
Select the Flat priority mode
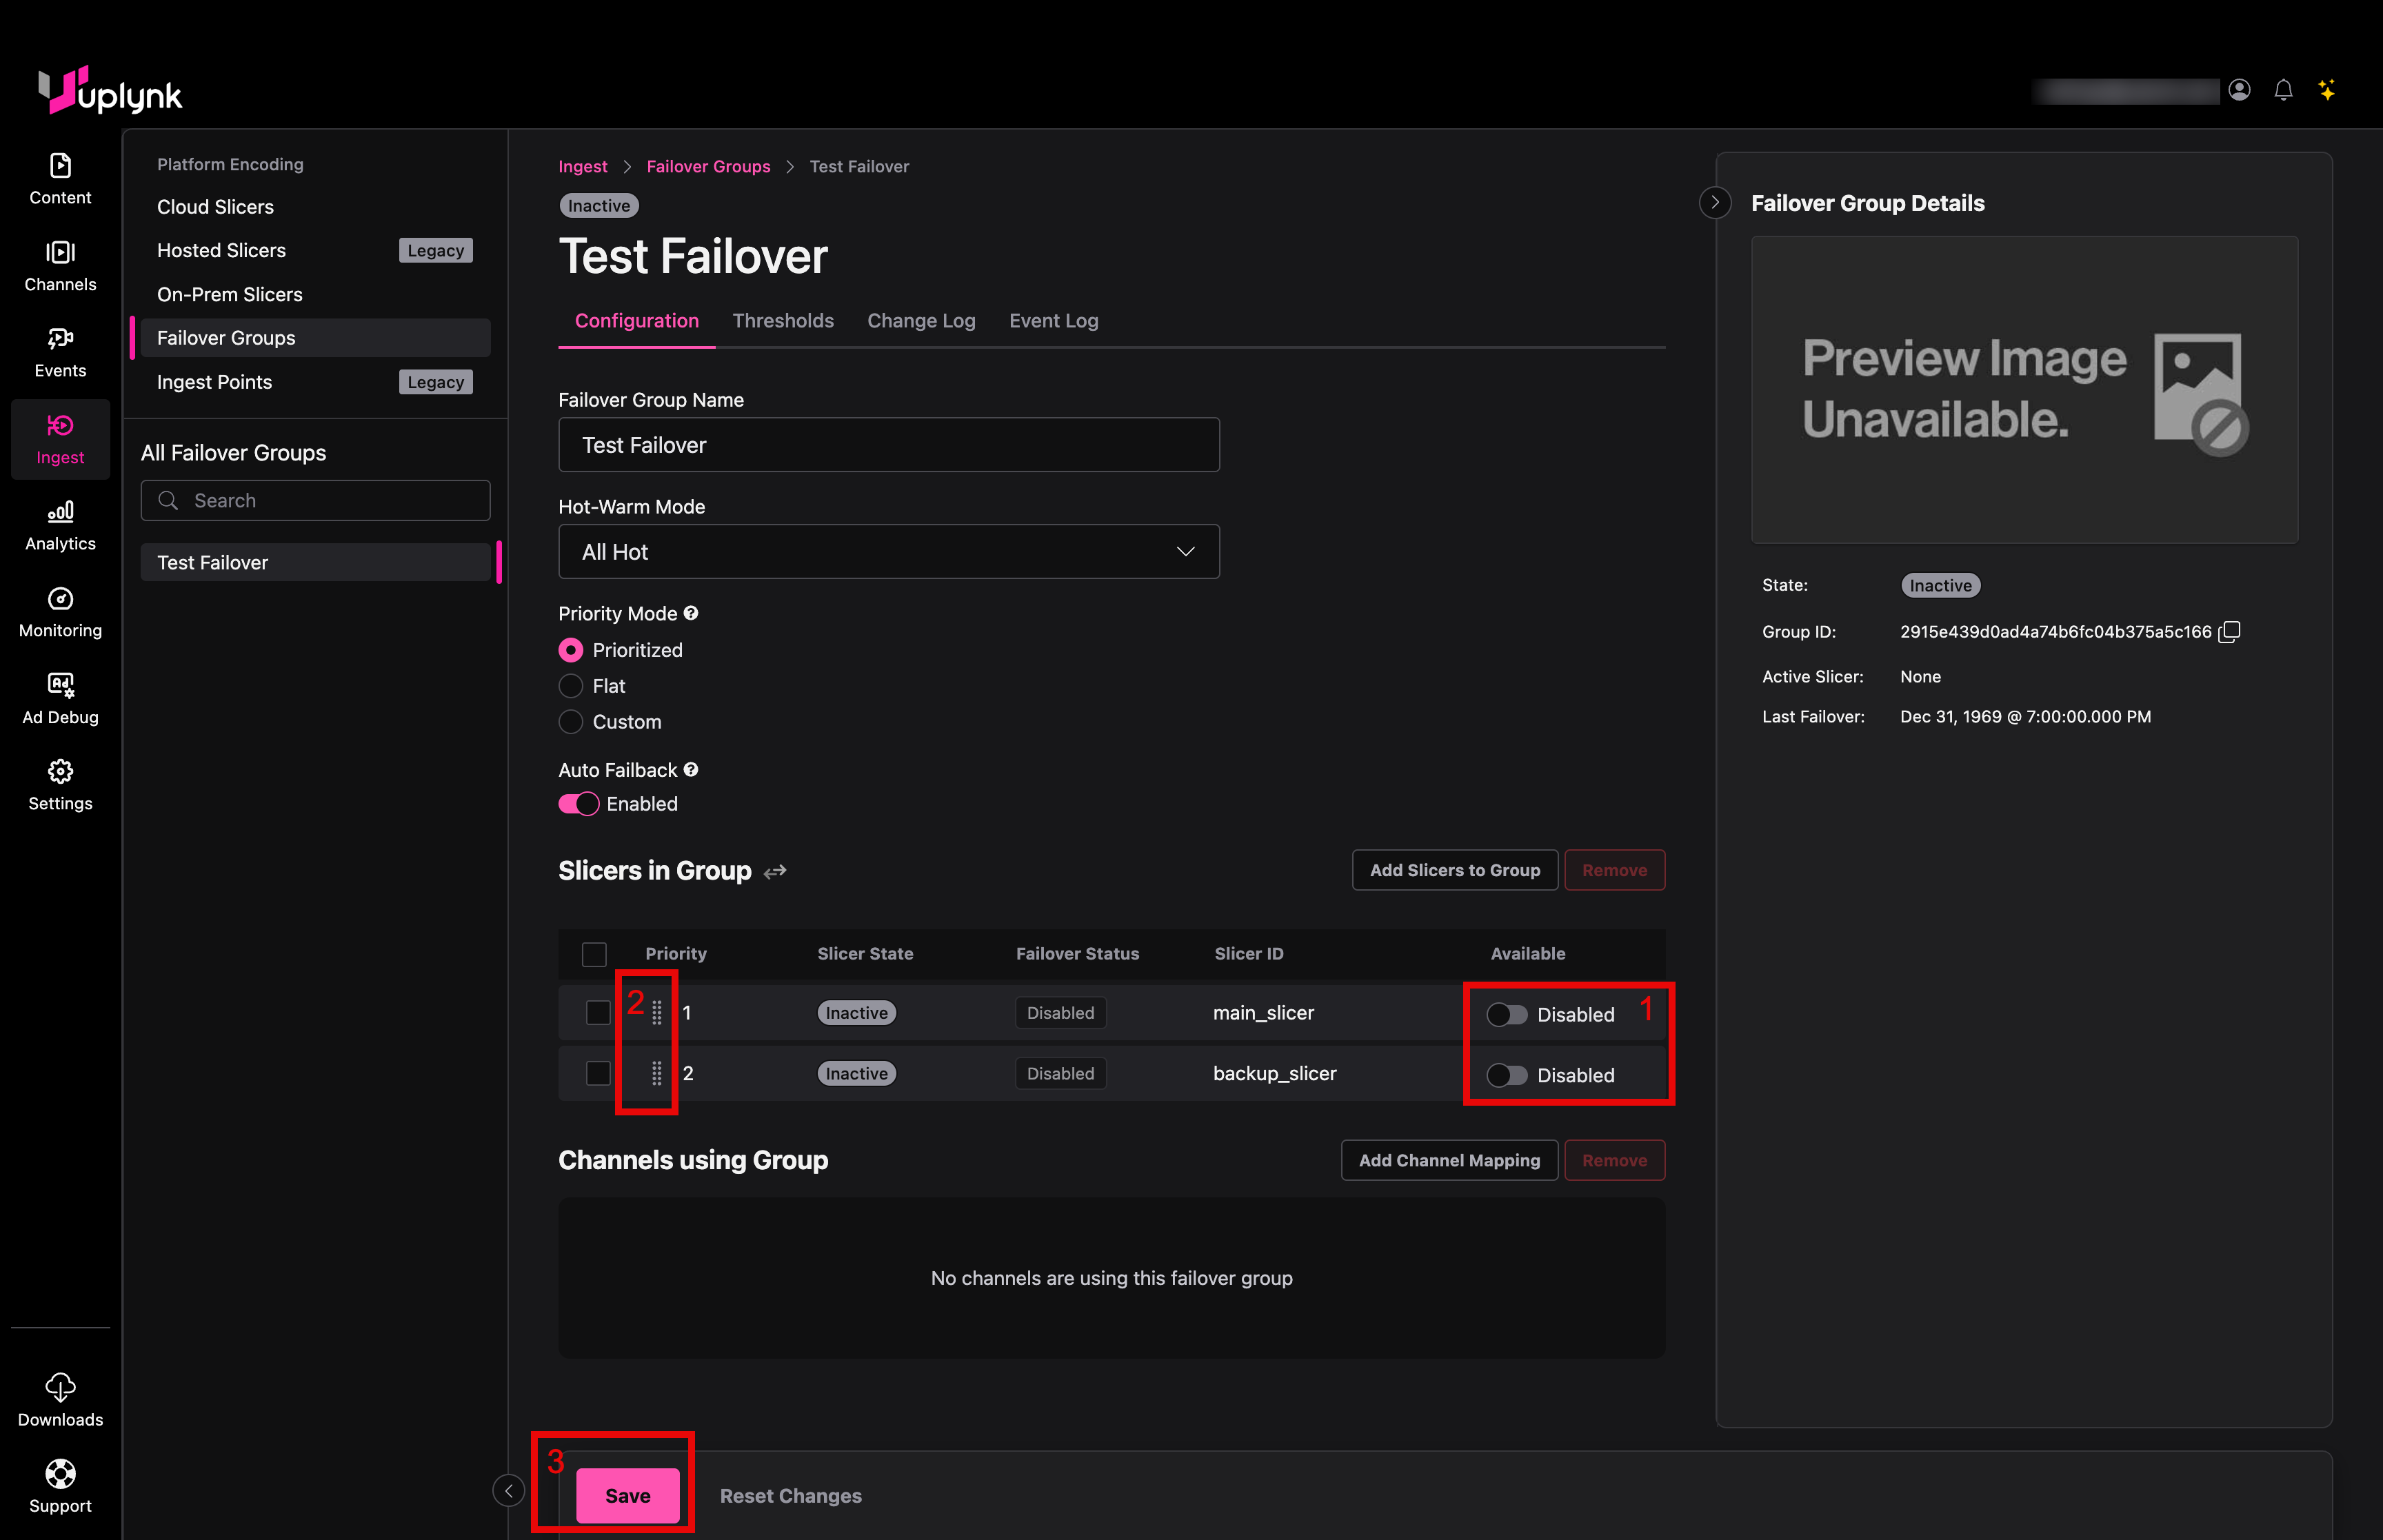571,686
